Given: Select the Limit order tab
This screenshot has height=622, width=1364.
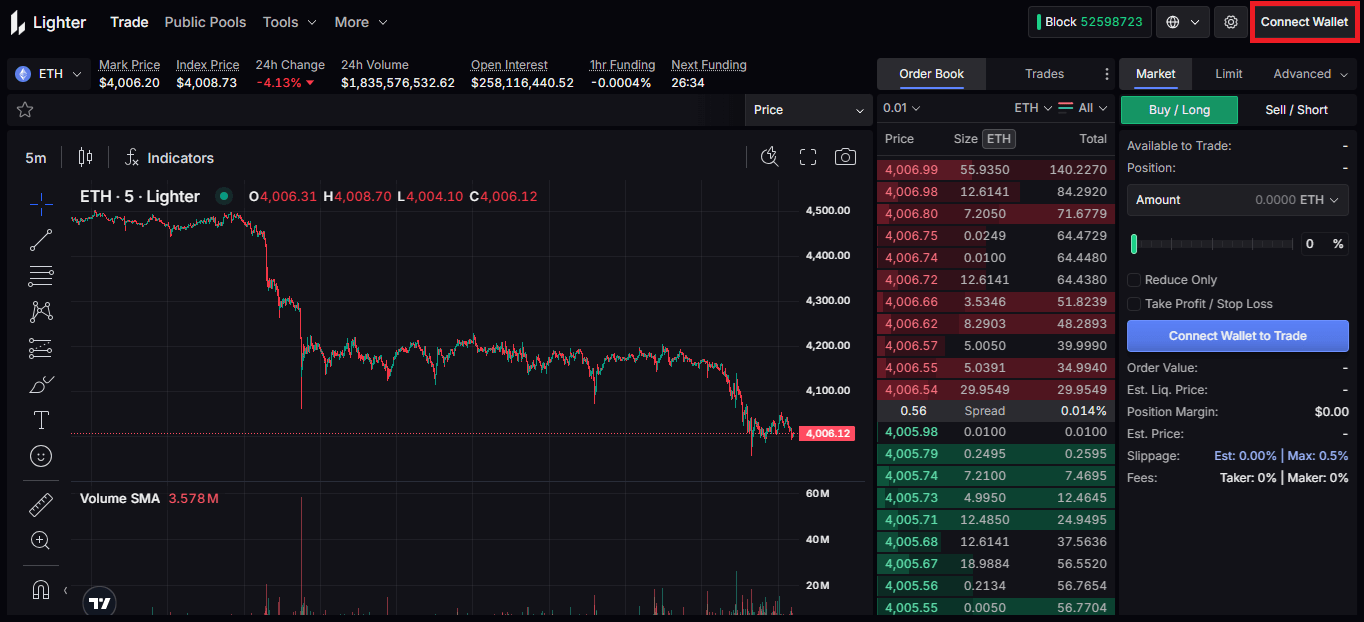Looking at the screenshot, I should tap(1228, 74).
